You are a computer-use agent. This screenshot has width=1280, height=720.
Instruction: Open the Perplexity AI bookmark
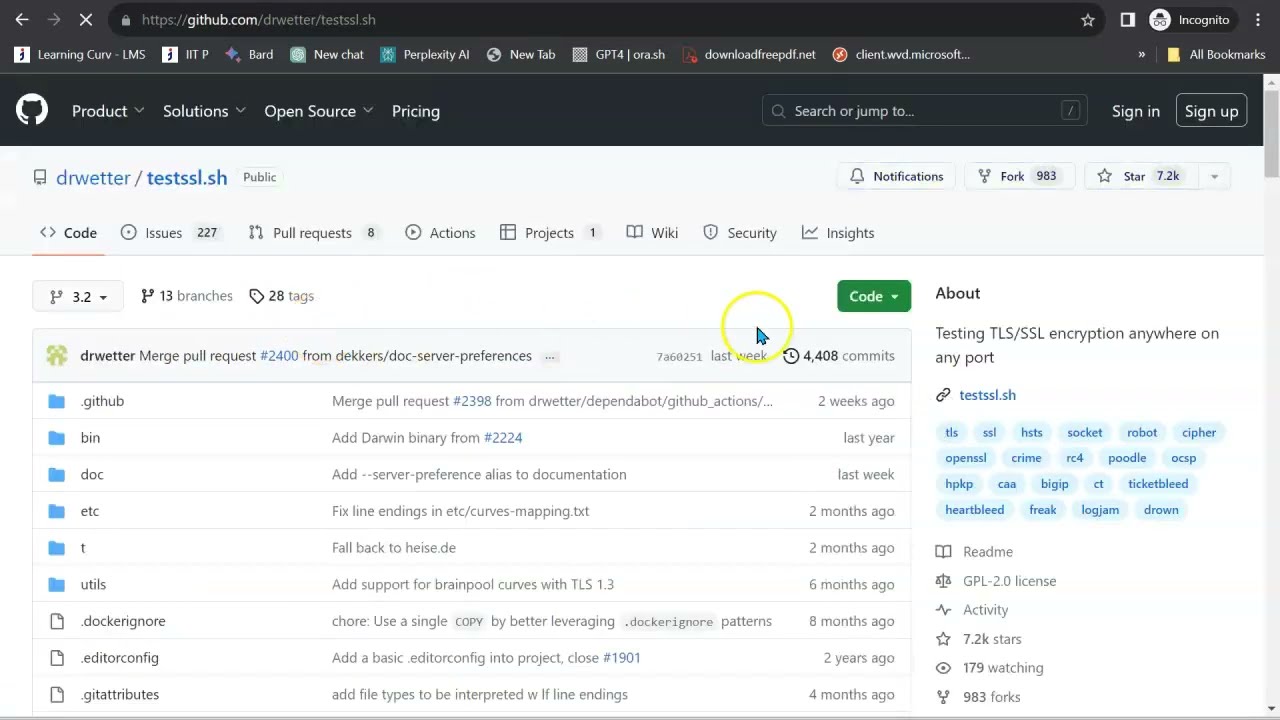tap(425, 55)
